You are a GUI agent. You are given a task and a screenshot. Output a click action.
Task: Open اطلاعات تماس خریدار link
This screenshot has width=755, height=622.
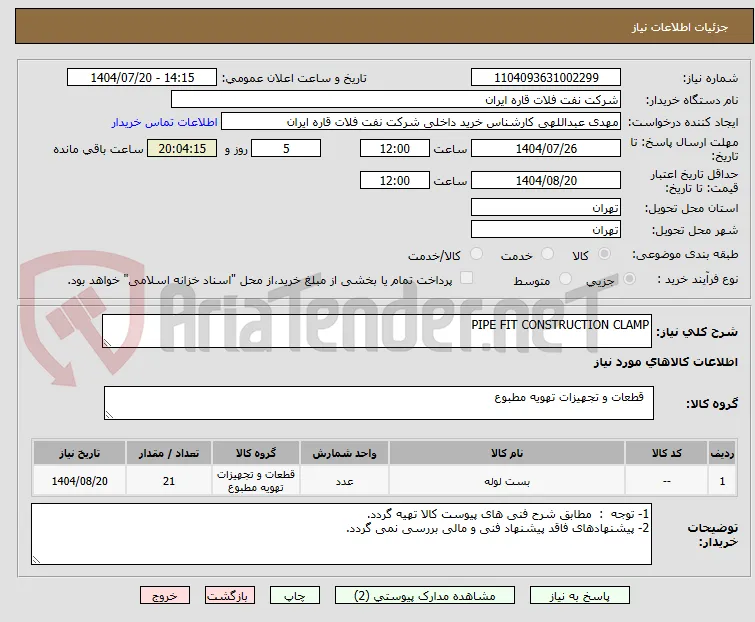coord(165,122)
